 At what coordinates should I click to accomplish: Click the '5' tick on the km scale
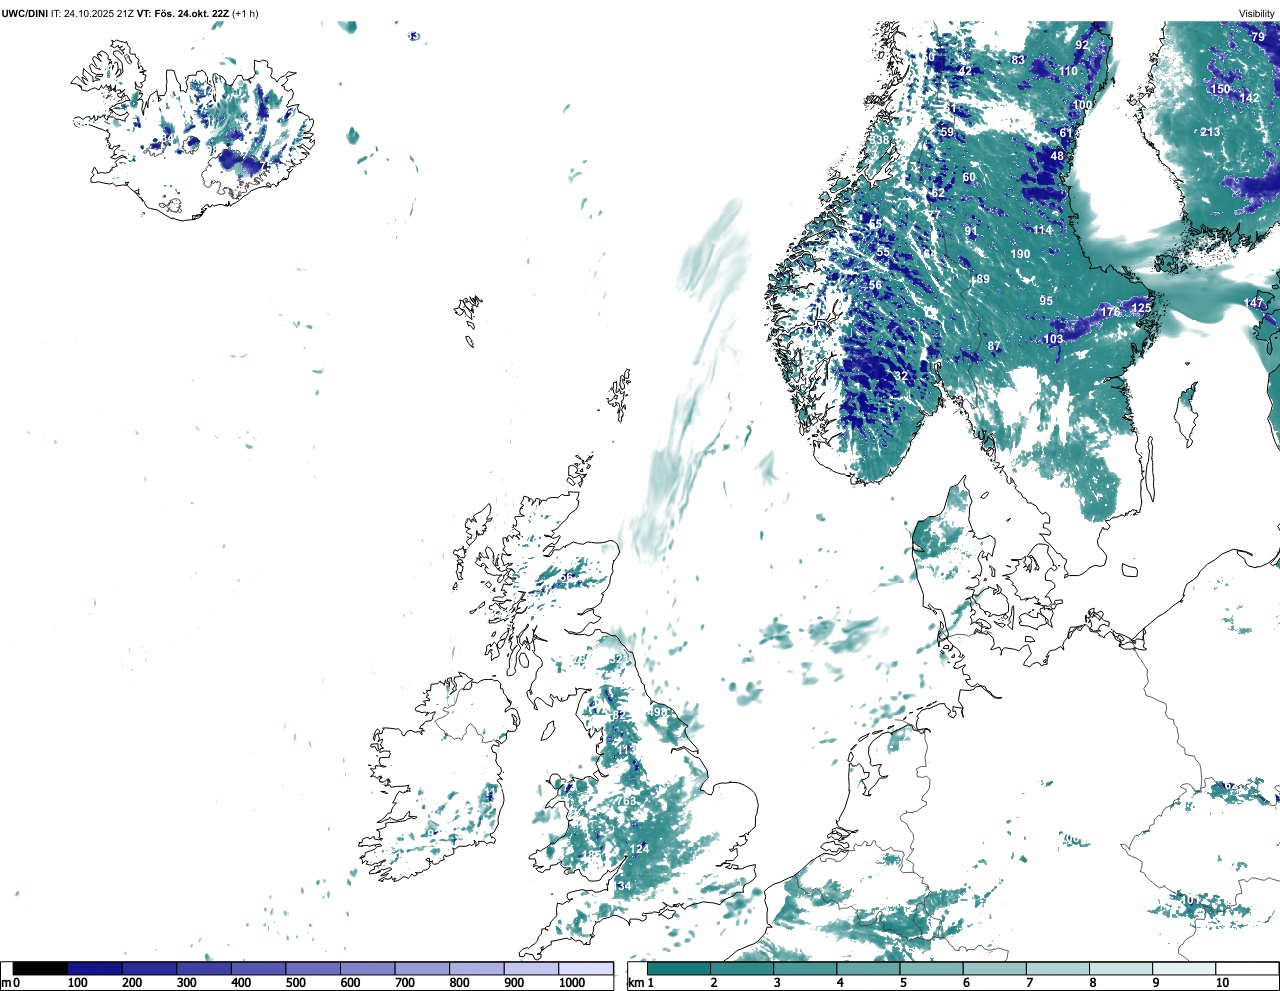tap(903, 983)
